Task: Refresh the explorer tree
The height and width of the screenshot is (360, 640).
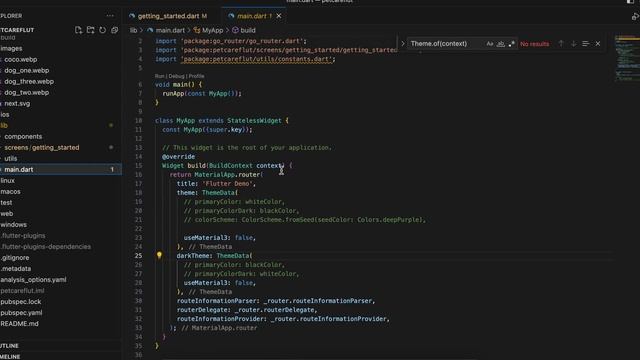Action: [x=102, y=30]
